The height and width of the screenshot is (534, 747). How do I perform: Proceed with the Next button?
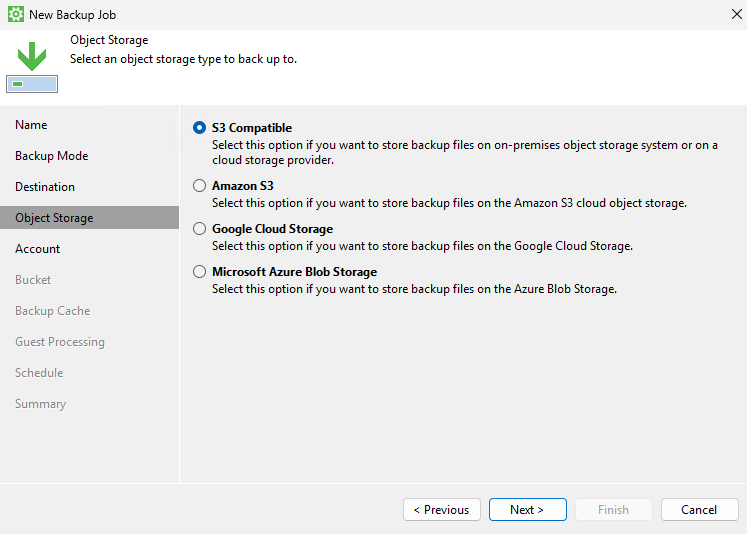tap(527, 510)
